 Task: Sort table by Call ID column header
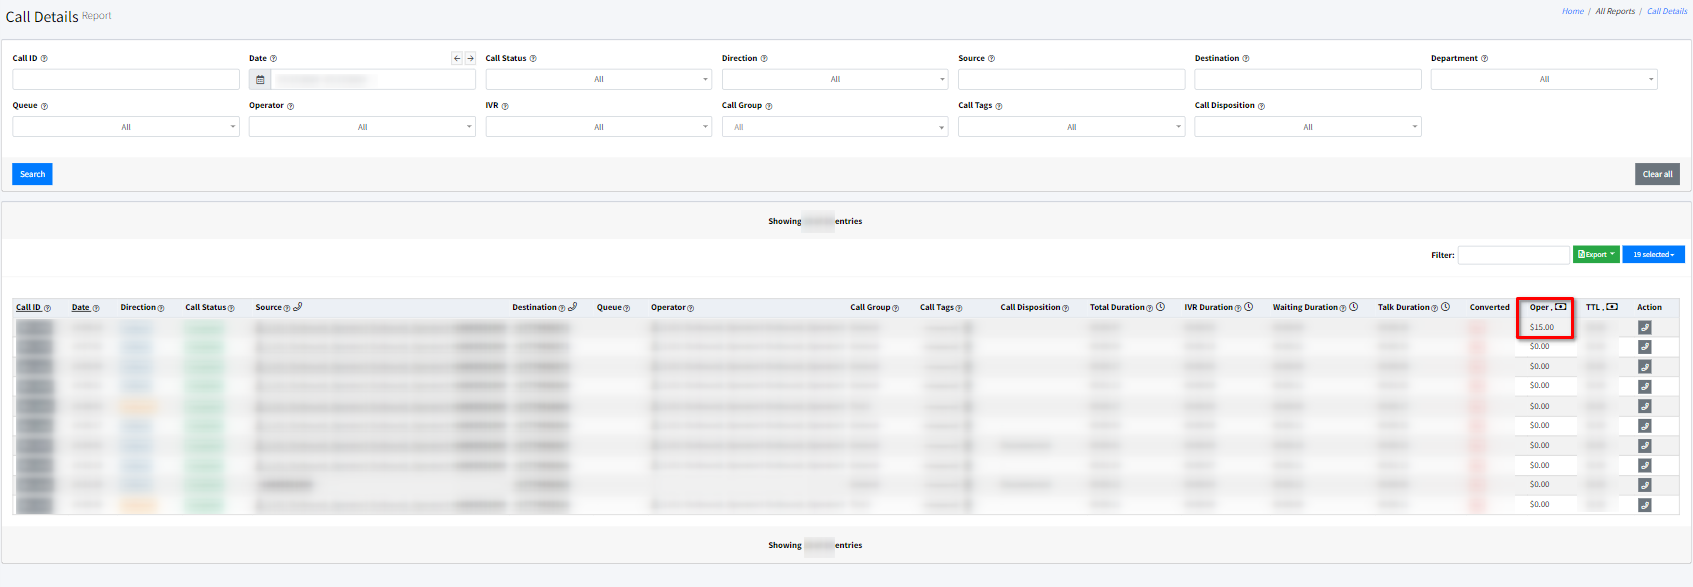click(28, 308)
